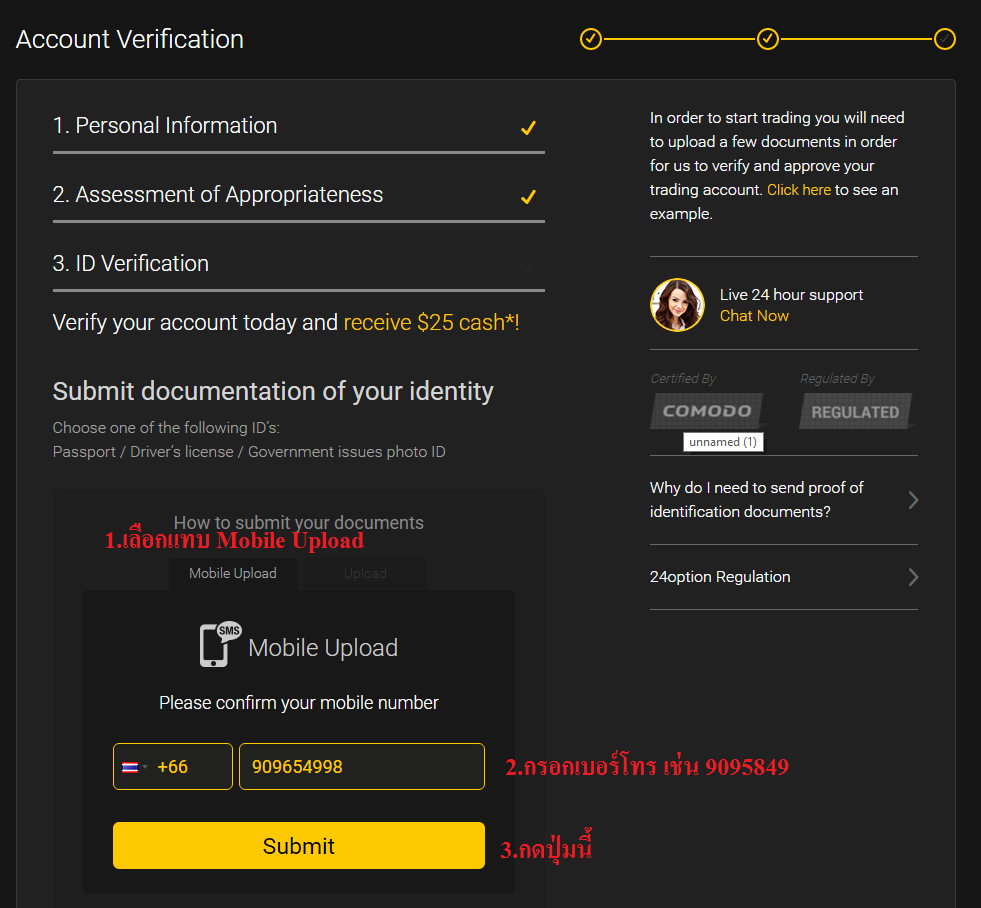Click the +66 country code field
Viewport: 981px width, 908px height.
click(173, 767)
